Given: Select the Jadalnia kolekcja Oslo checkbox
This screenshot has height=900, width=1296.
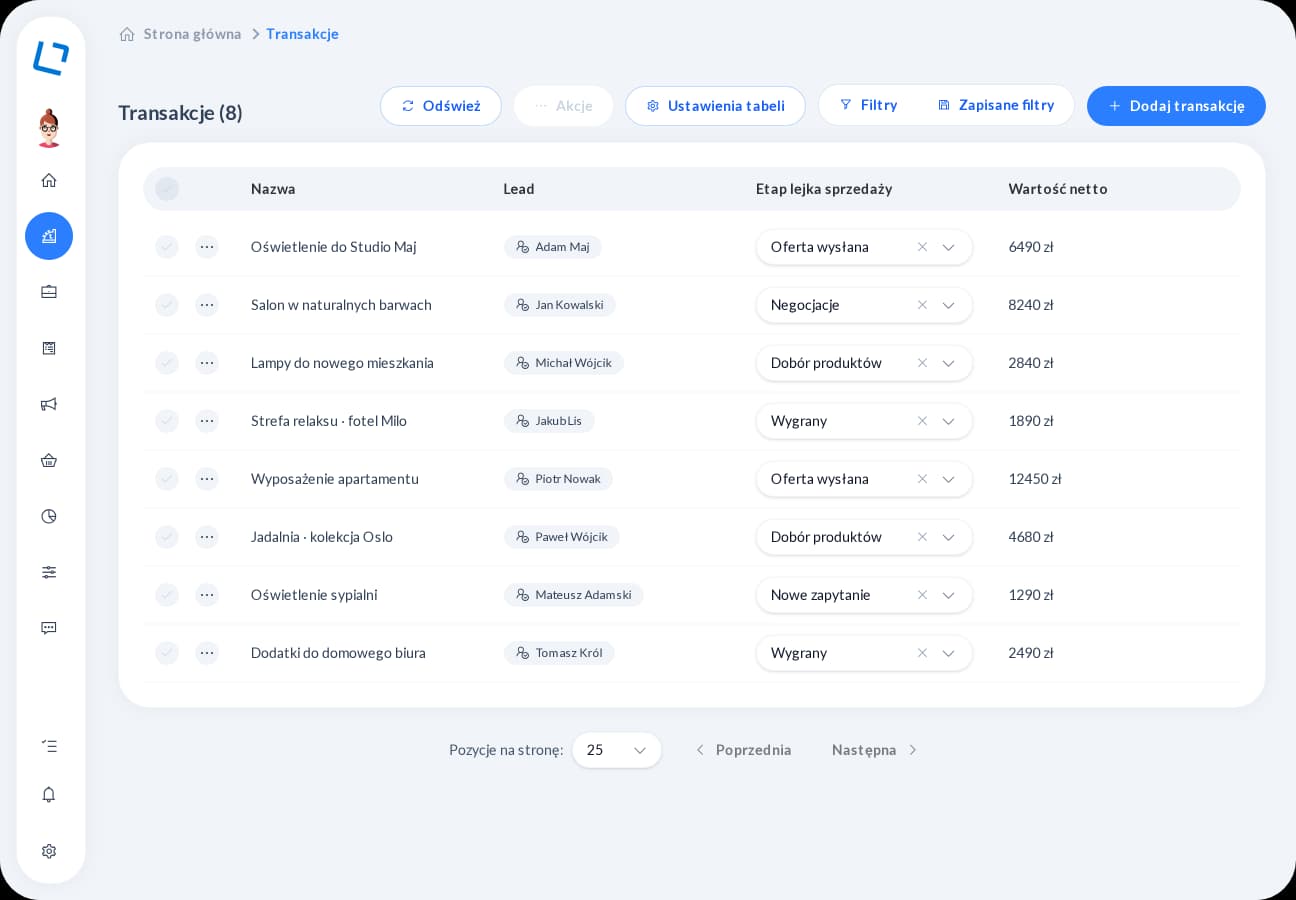Looking at the screenshot, I should point(167,537).
